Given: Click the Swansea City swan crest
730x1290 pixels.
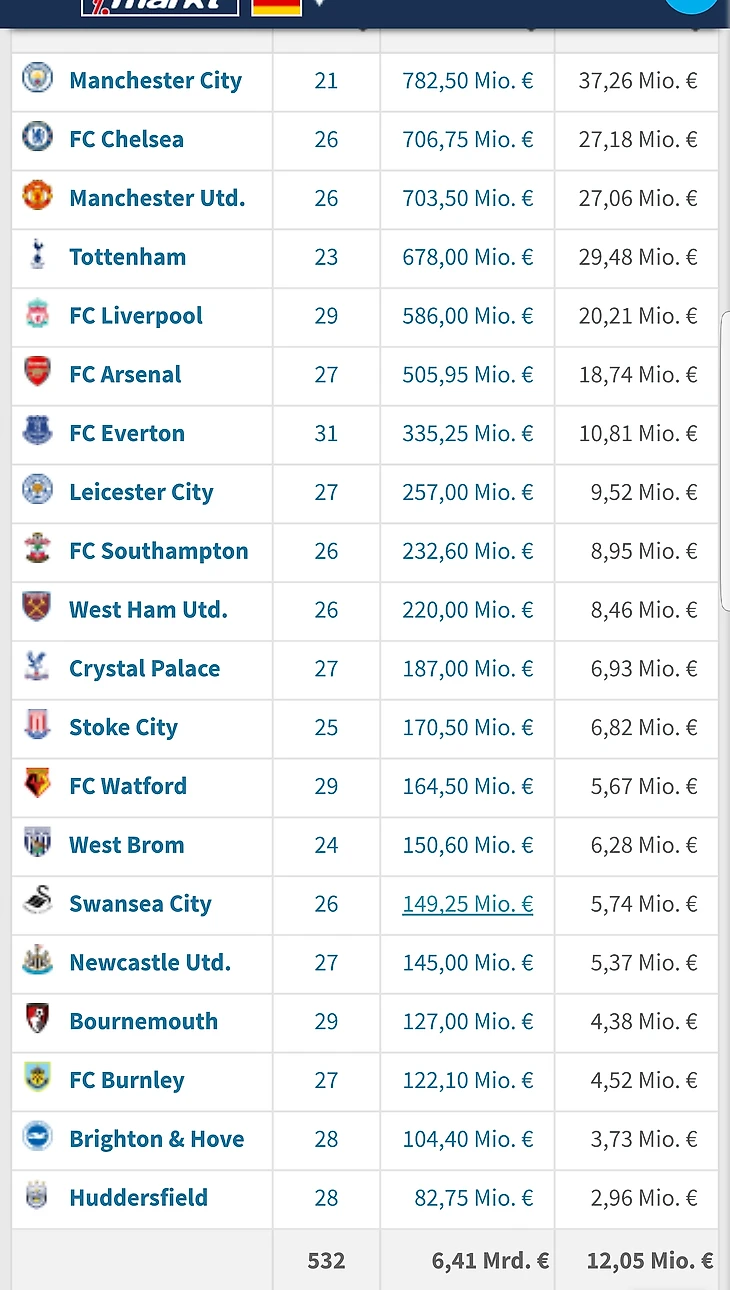Looking at the screenshot, I should 37,902.
